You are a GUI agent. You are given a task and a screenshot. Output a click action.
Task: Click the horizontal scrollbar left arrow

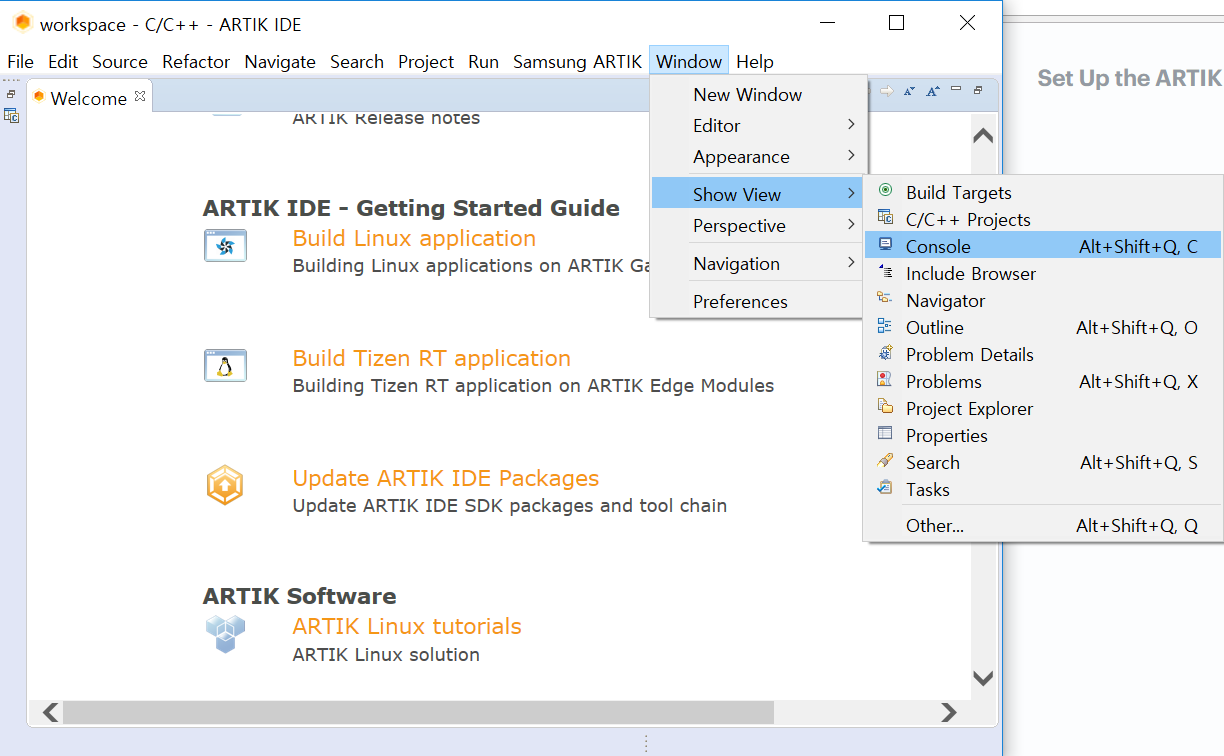coord(50,712)
